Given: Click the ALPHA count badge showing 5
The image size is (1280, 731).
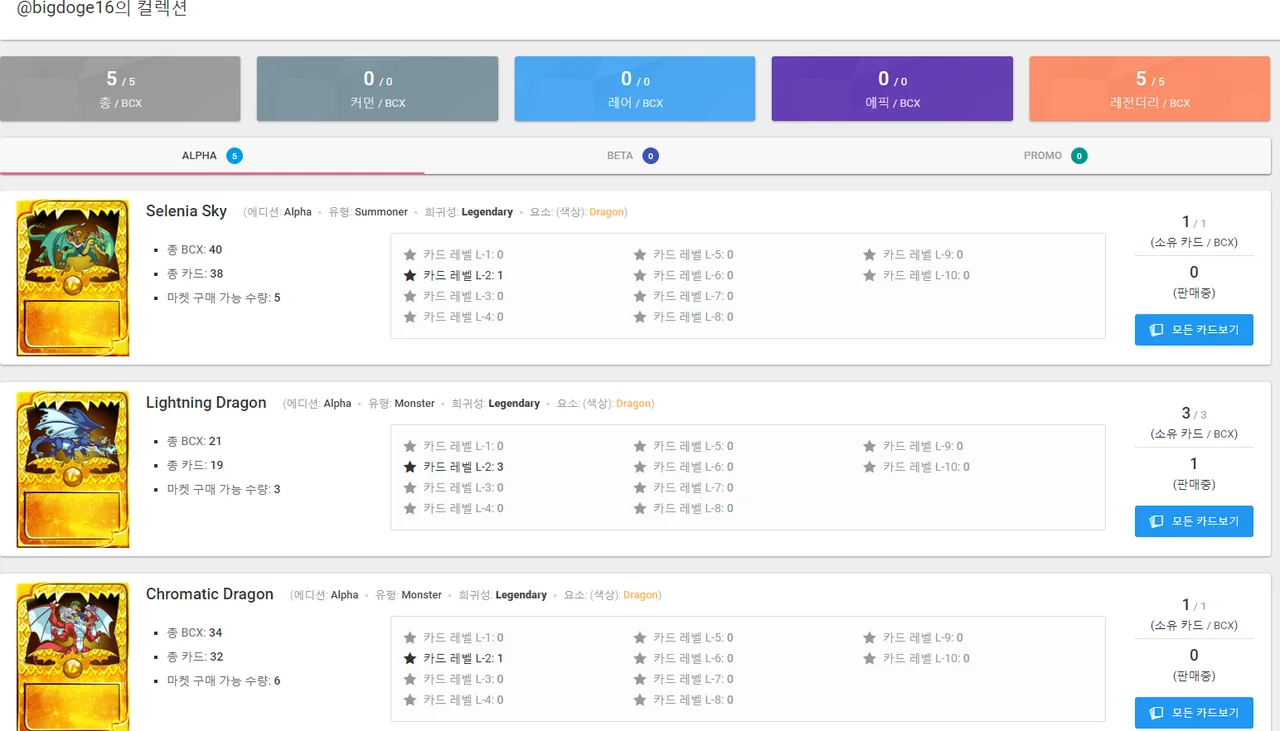Looking at the screenshot, I should pos(234,156).
